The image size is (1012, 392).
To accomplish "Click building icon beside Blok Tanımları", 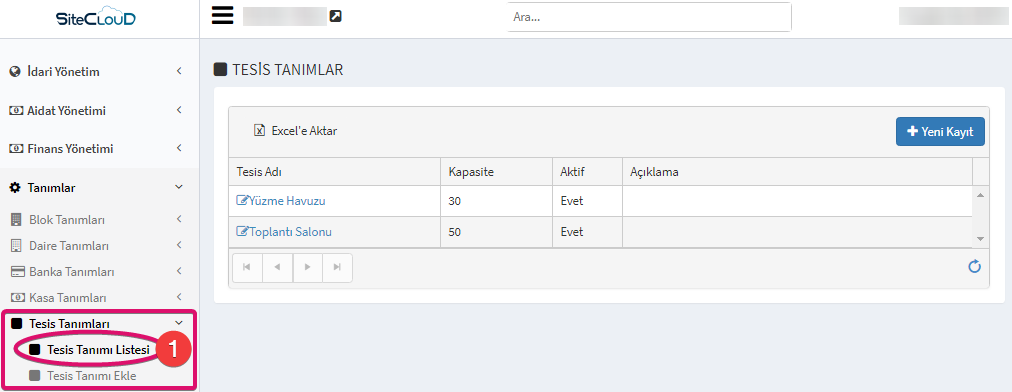I will [x=16, y=220].
